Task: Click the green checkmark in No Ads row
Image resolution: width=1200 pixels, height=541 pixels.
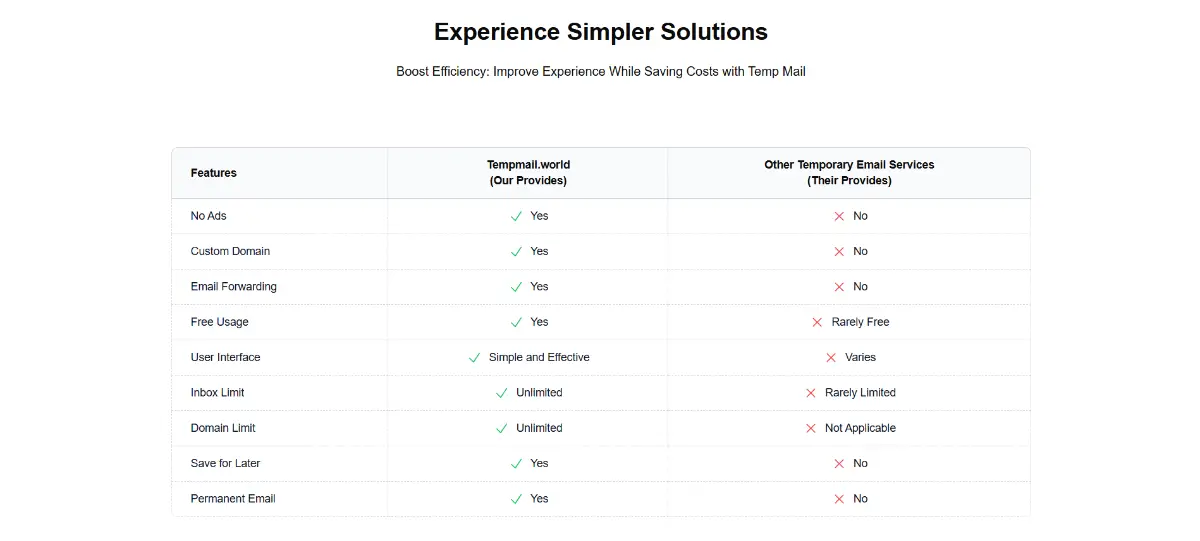Action: tap(516, 216)
